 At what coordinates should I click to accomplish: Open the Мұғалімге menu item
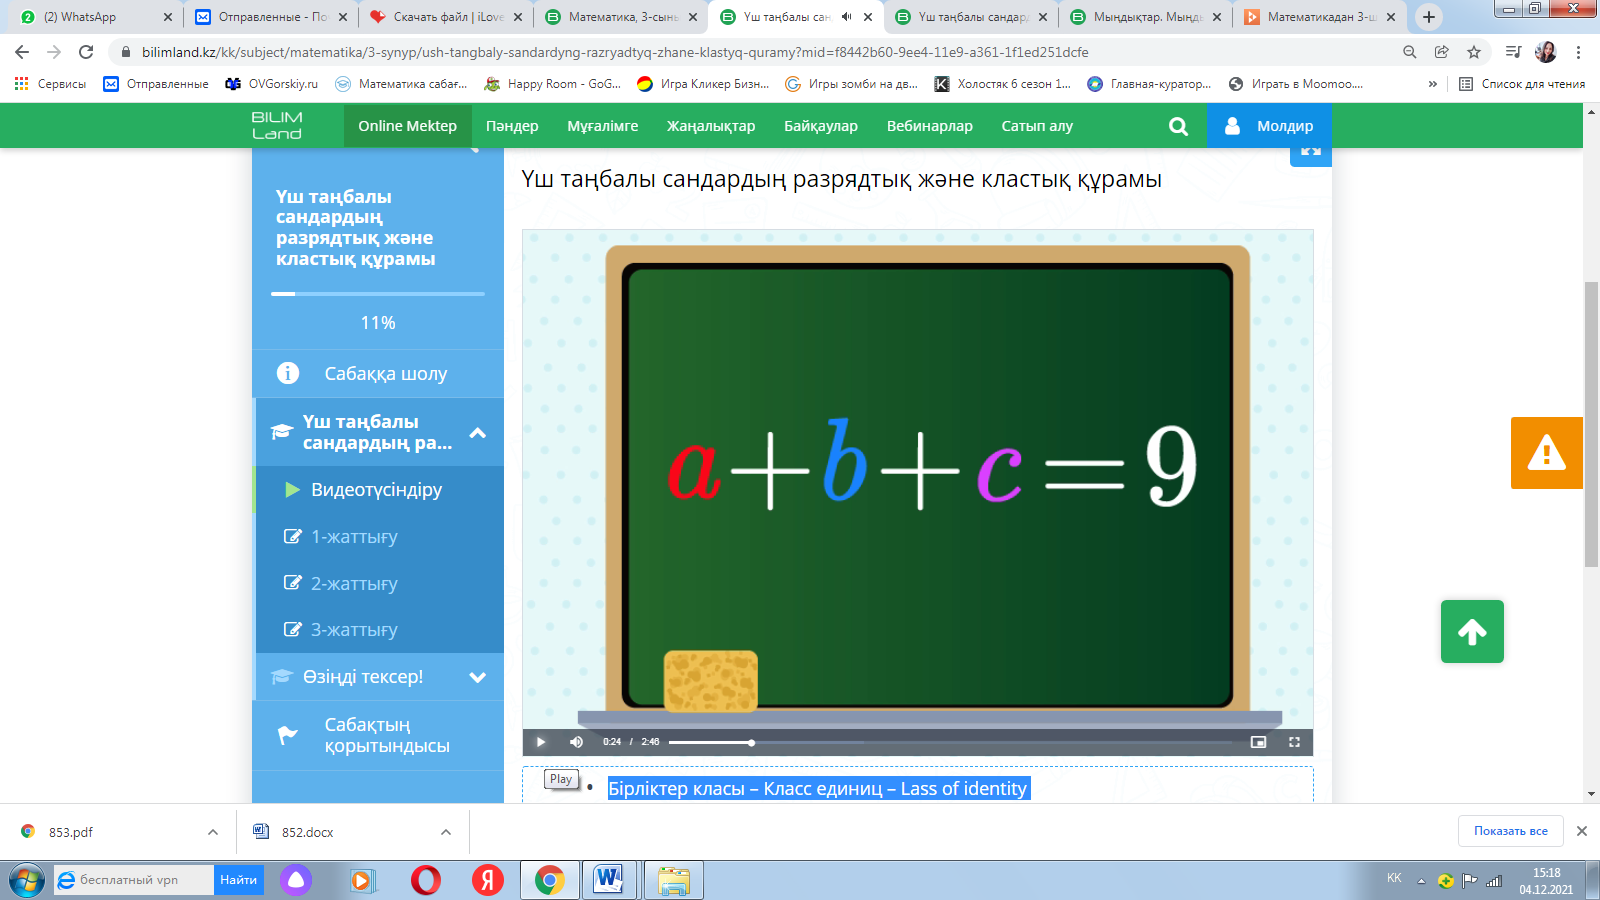[x=603, y=126]
